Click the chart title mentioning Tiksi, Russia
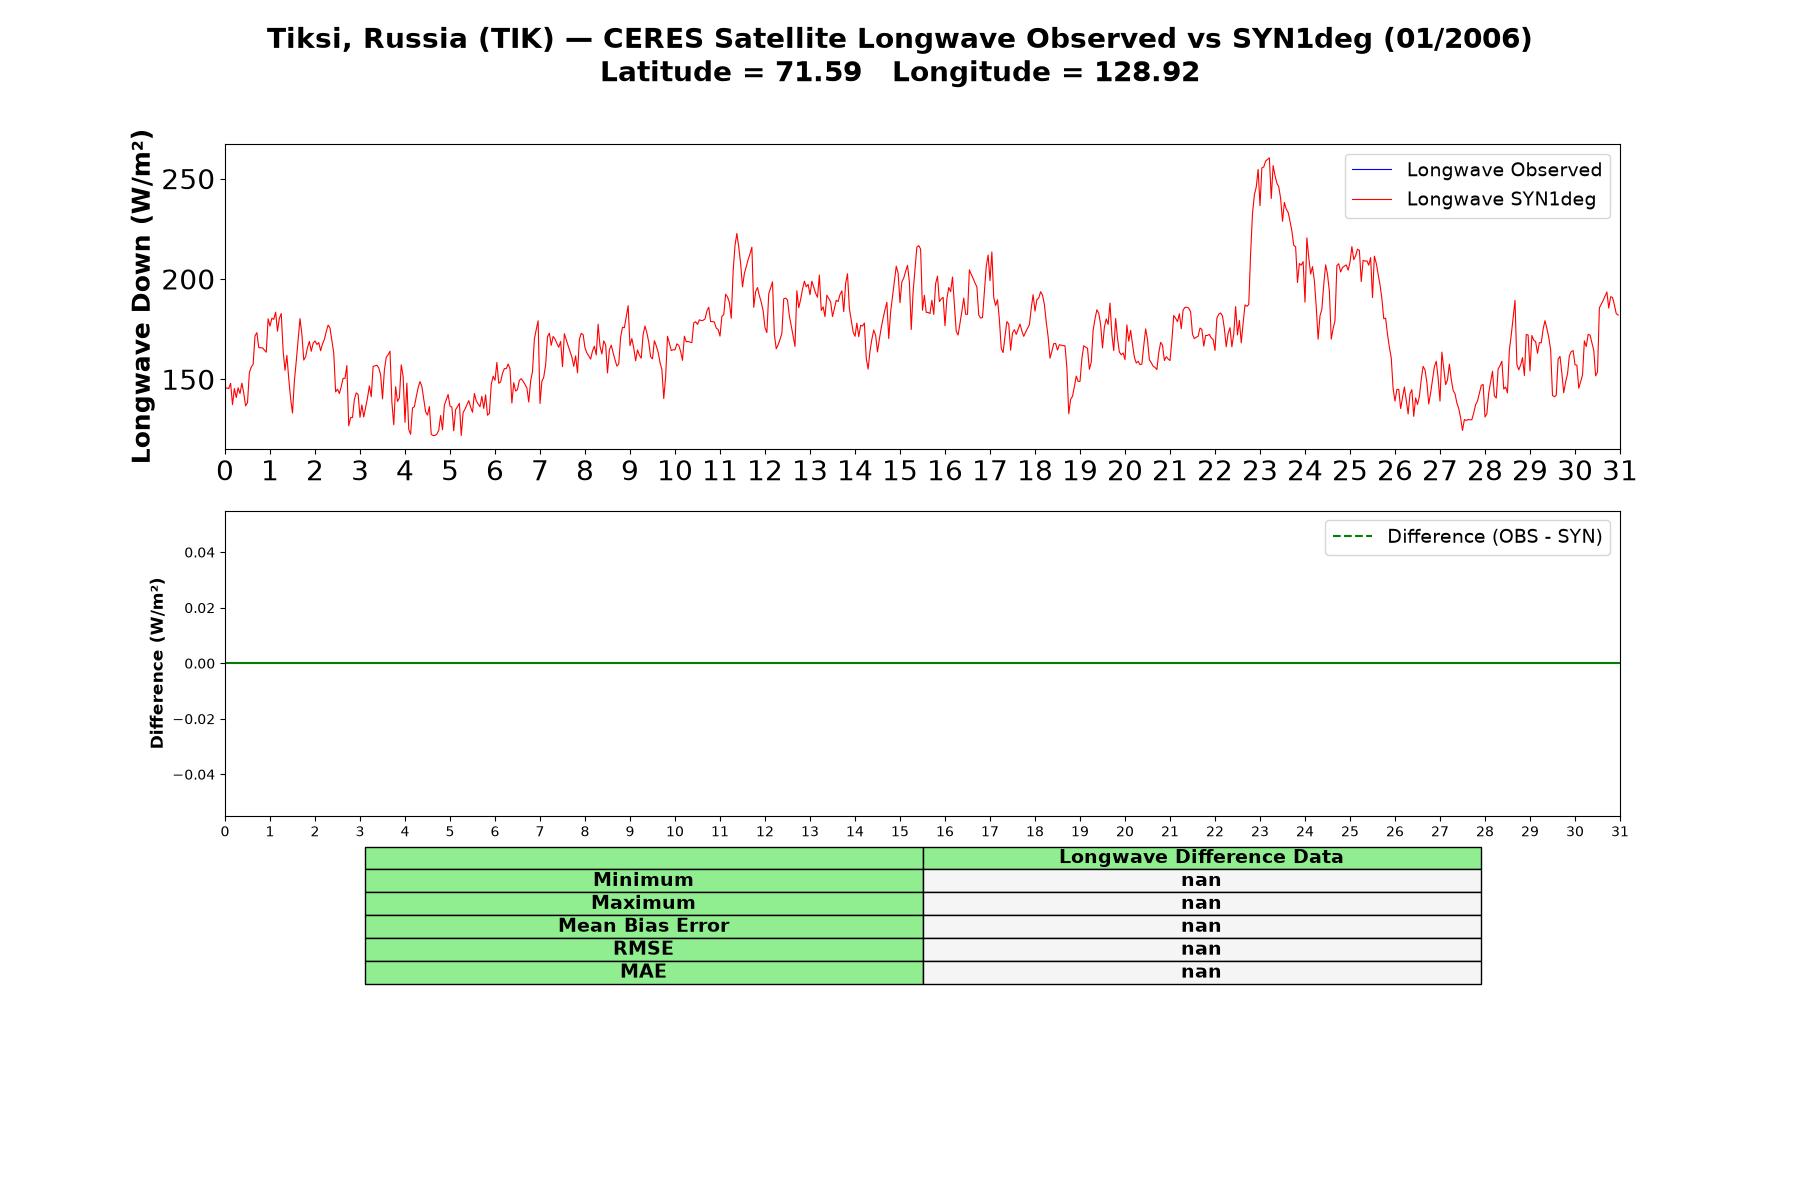Image resolution: width=1800 pixels, height=1200 pixels. 899,39
